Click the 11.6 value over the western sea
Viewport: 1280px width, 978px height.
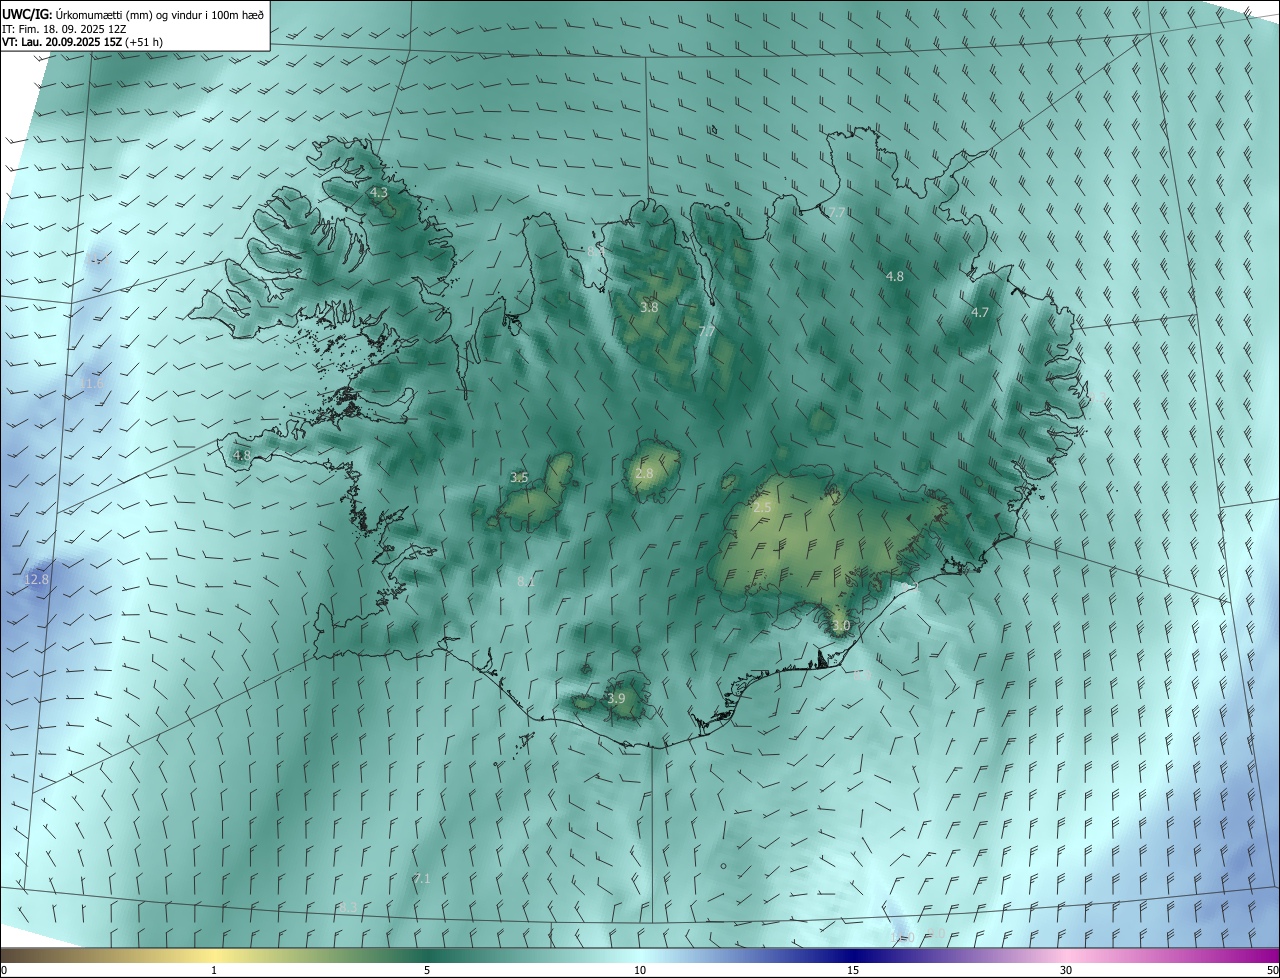pos(92,384)
